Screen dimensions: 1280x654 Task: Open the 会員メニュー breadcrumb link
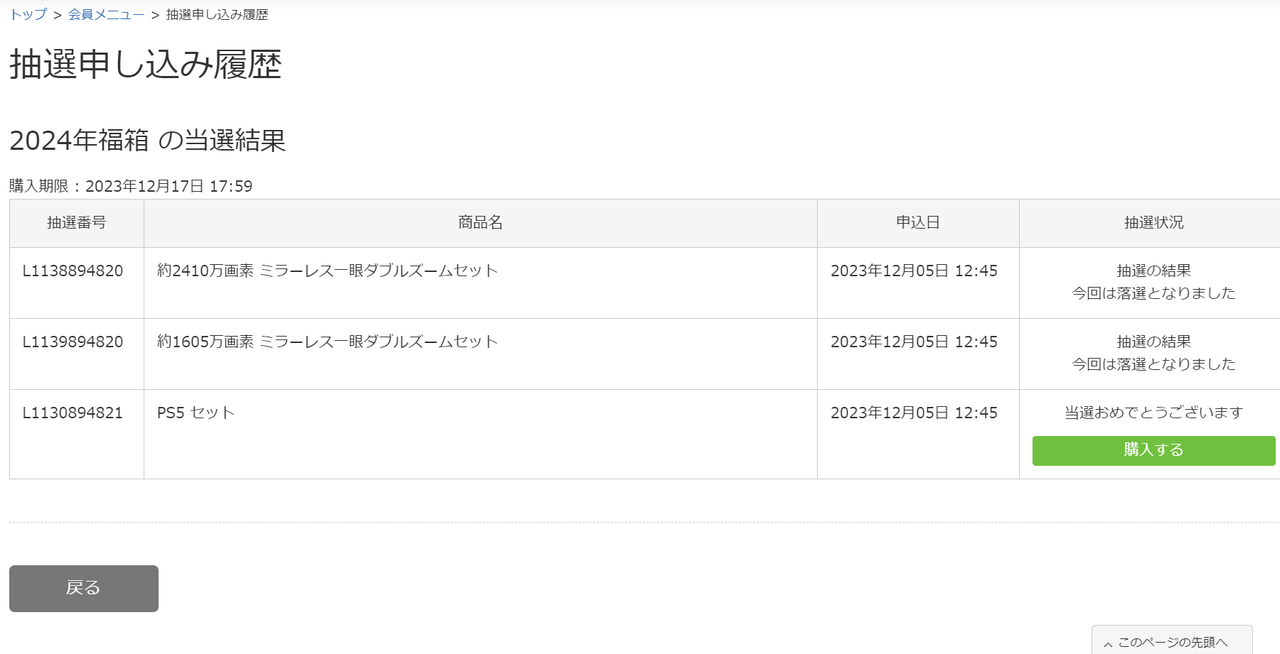coord(106,15)
